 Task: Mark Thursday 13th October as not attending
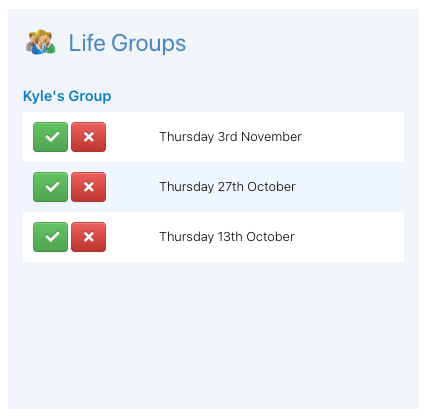89,237
